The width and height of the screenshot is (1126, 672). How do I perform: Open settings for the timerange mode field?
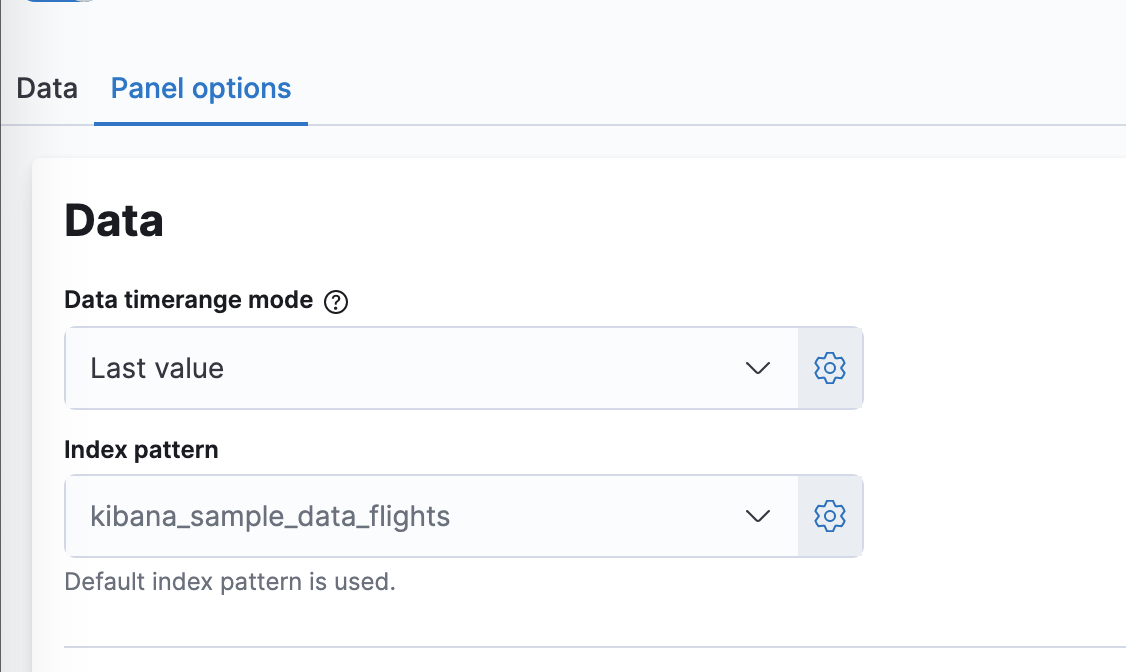(830, 367)
